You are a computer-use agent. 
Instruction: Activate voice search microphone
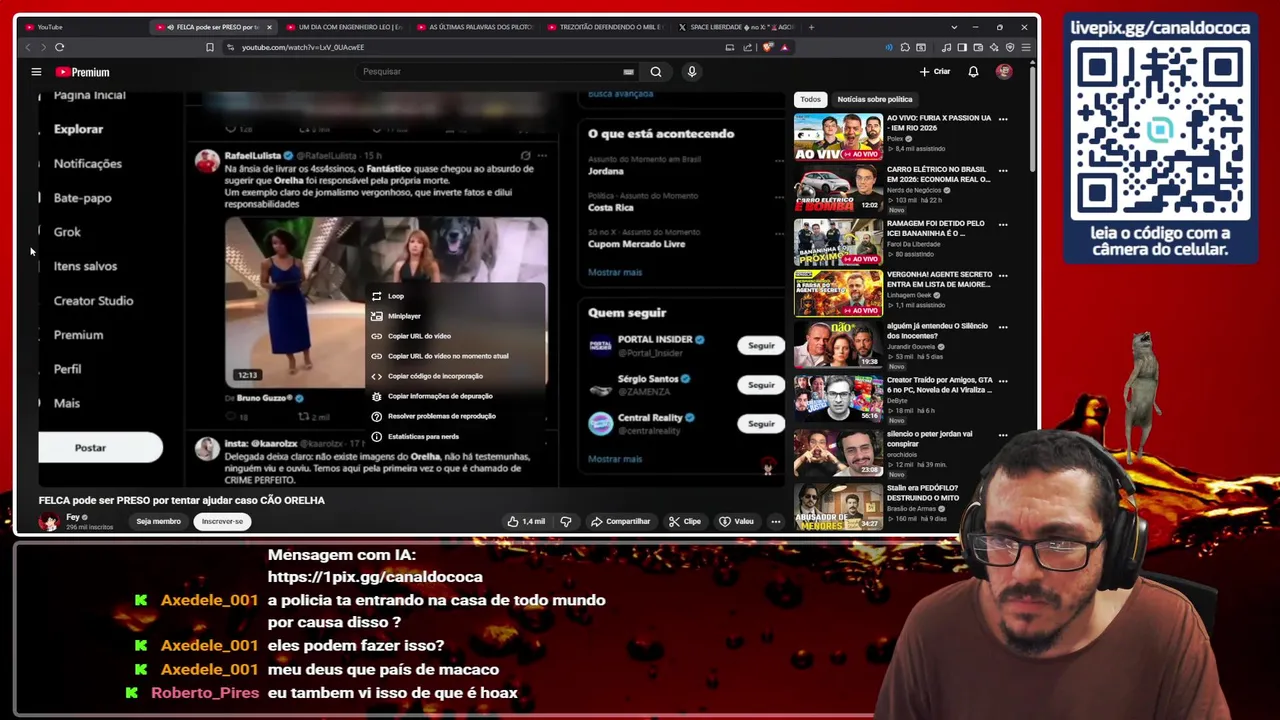click(691, 72)
